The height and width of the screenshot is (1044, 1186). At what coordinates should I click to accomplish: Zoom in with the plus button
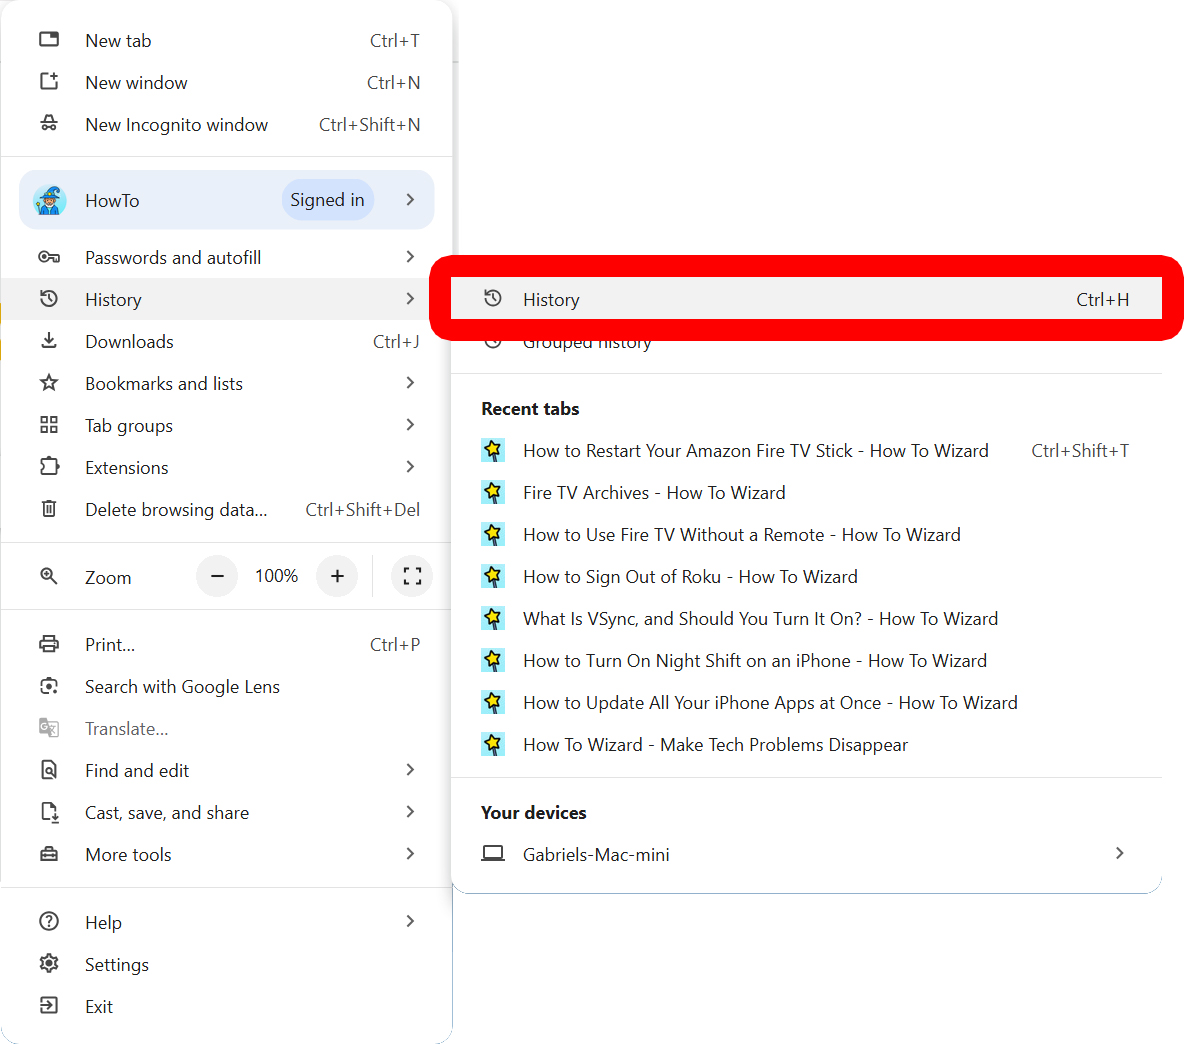click(337, 576)
